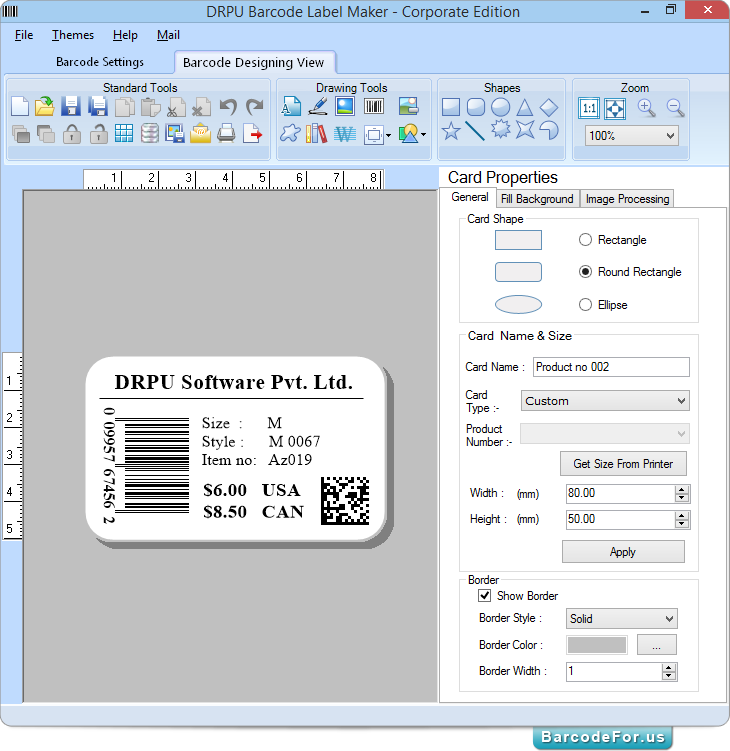
Task: Click the gray Border Color swatch
Action: click(597, 645)
